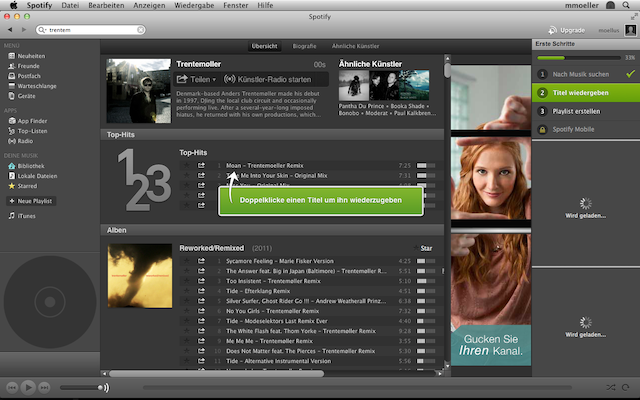The image size is (640, 400).
Task: Open Top-Listen
Action: [28, 131]
